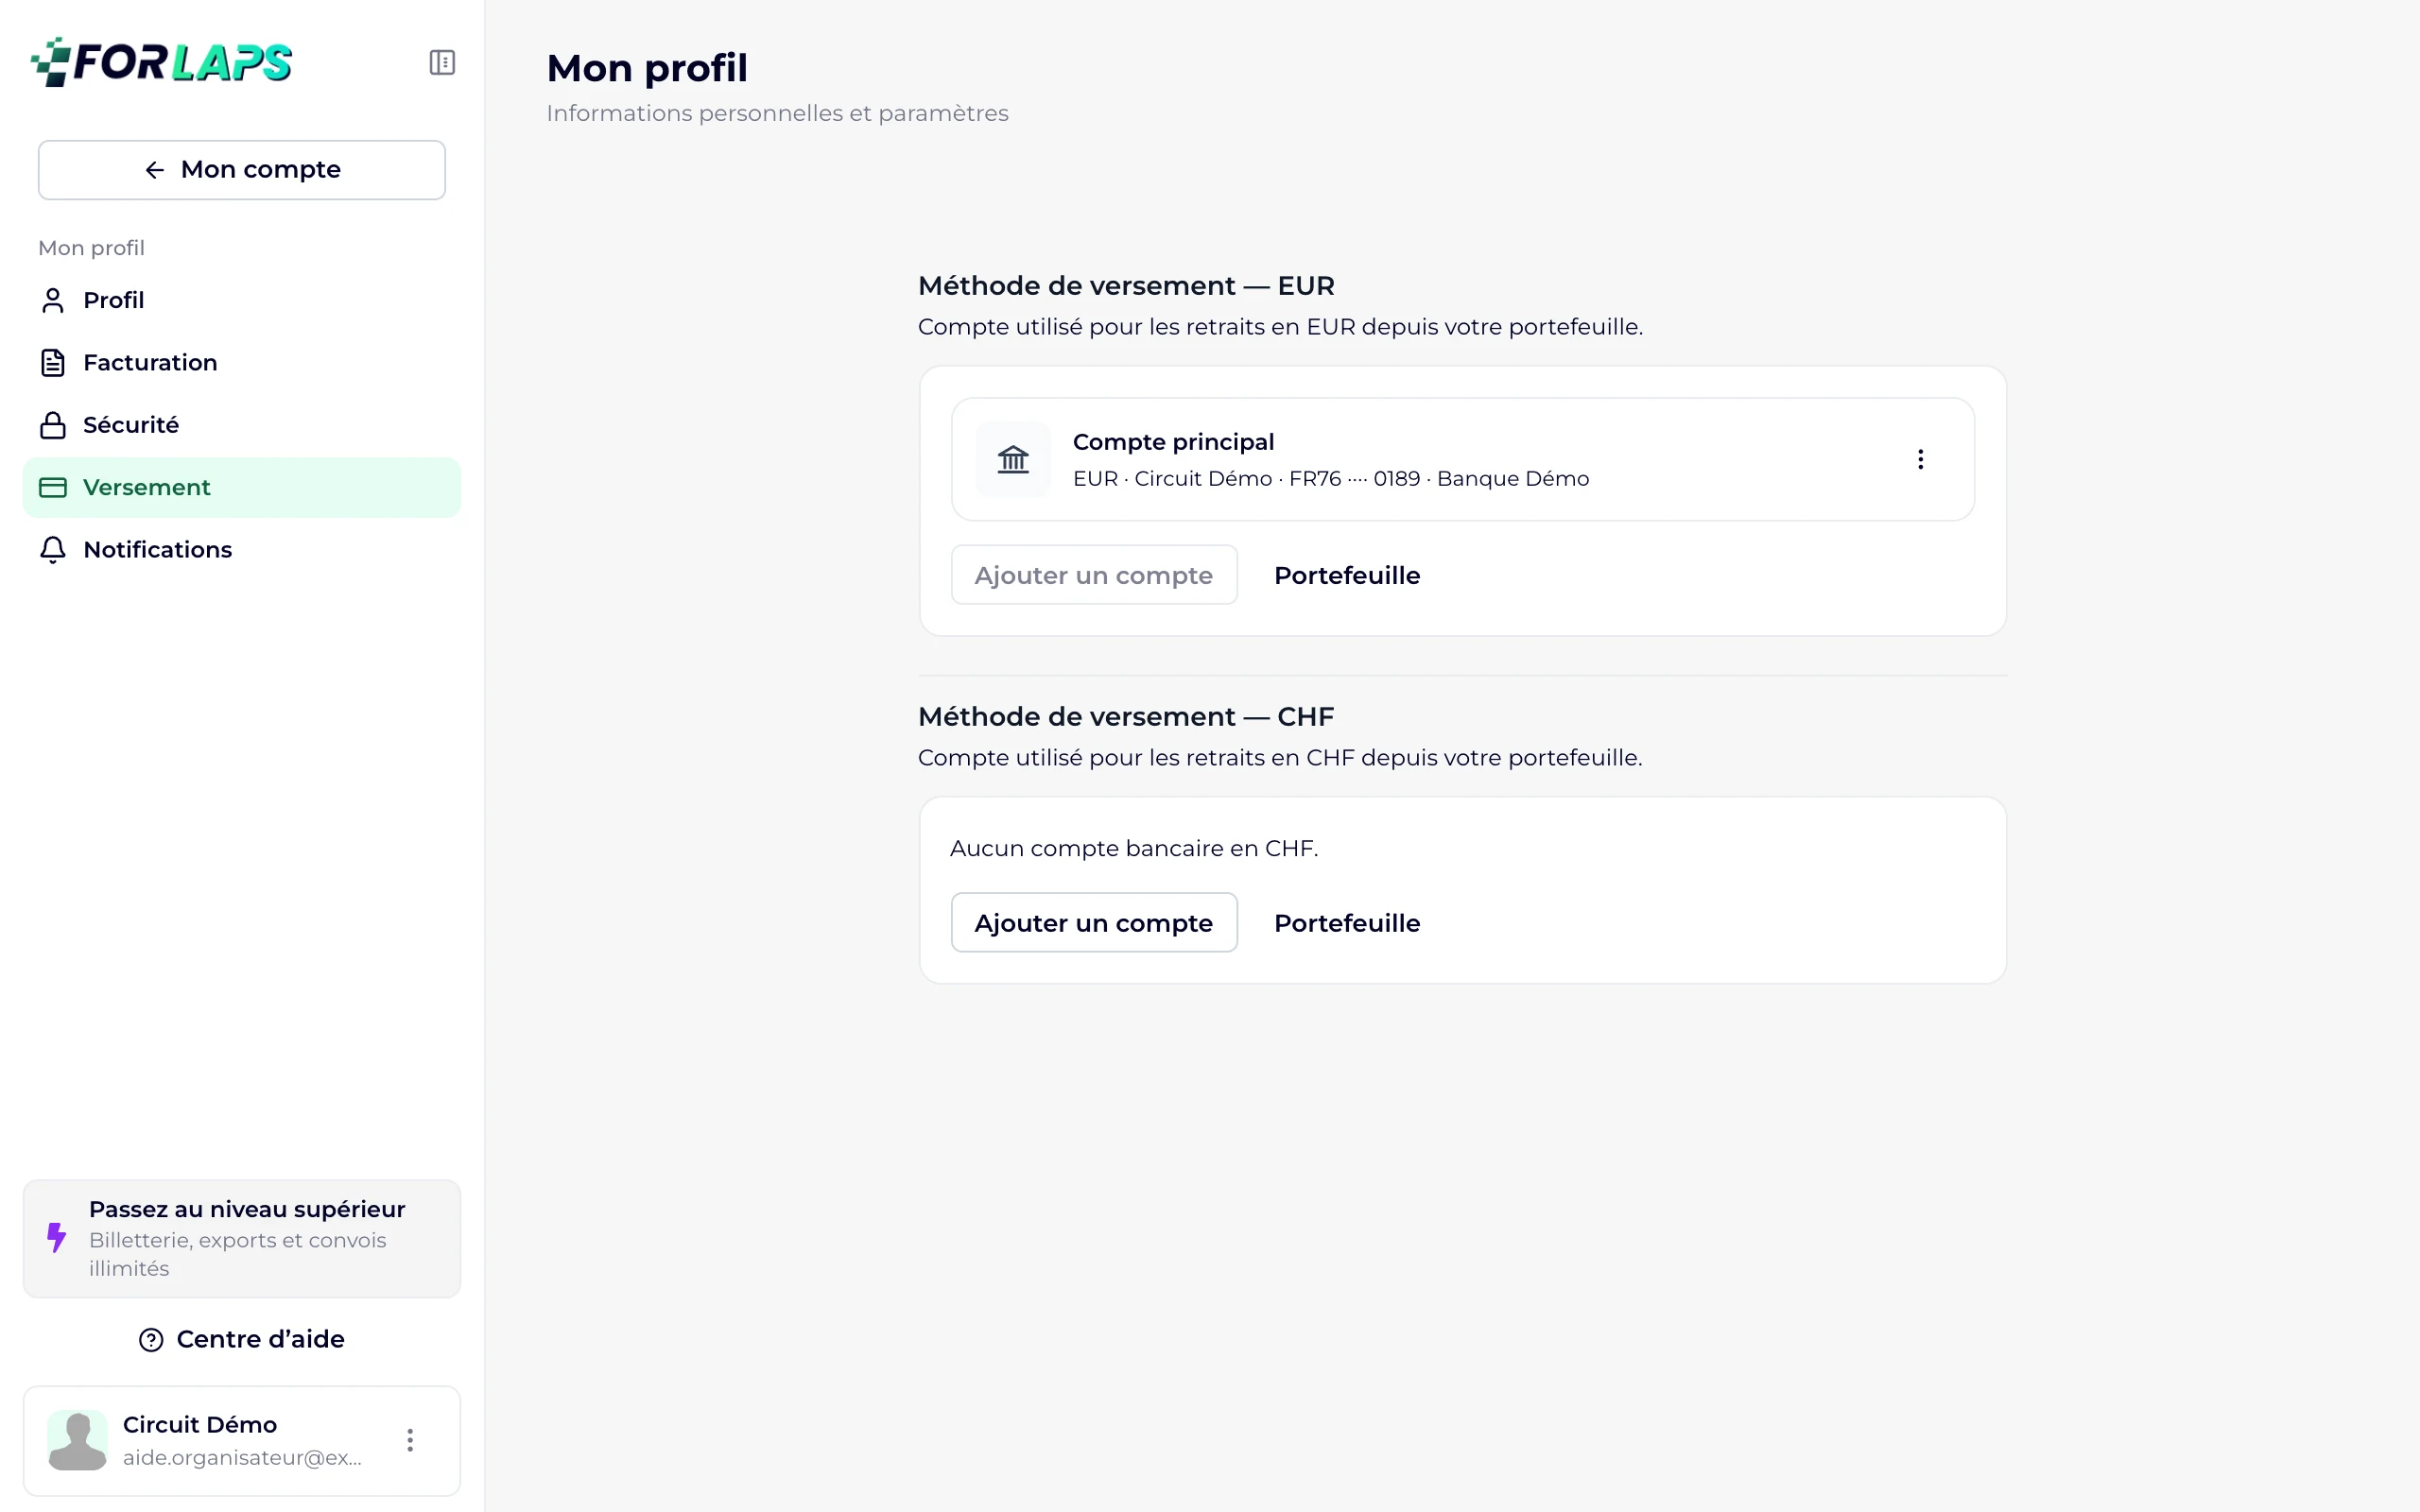Image resolution: width=2420 pixels, height=1512 pixels.
Task: Click the purple lightning upgrade icon
Action: pos(57,1238)
